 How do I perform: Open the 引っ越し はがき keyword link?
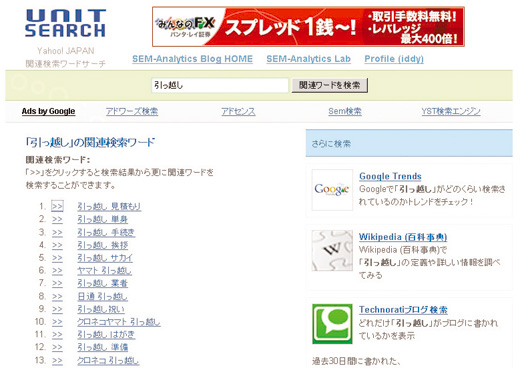(106, 335)
